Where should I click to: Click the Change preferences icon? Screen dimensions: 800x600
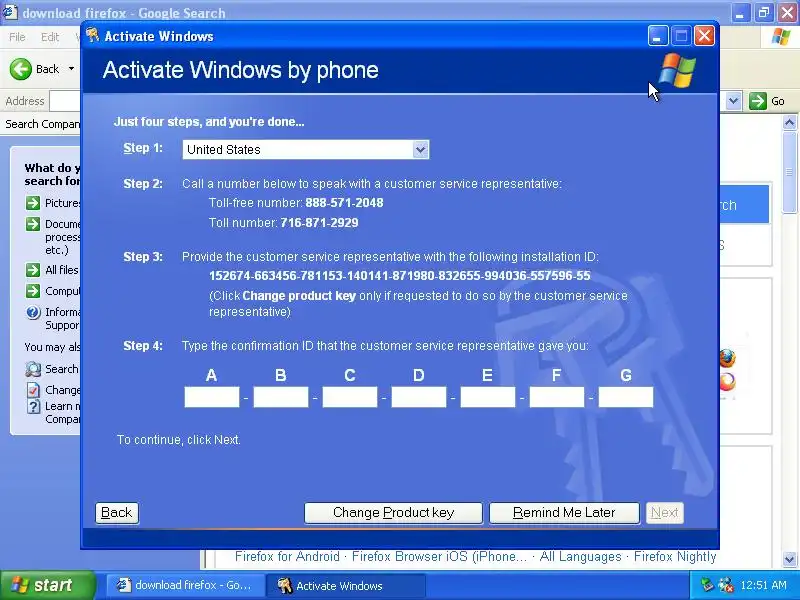33,390
